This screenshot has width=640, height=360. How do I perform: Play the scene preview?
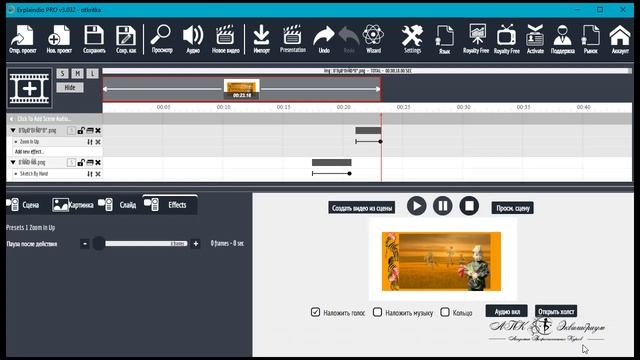[x=416, y=206]
